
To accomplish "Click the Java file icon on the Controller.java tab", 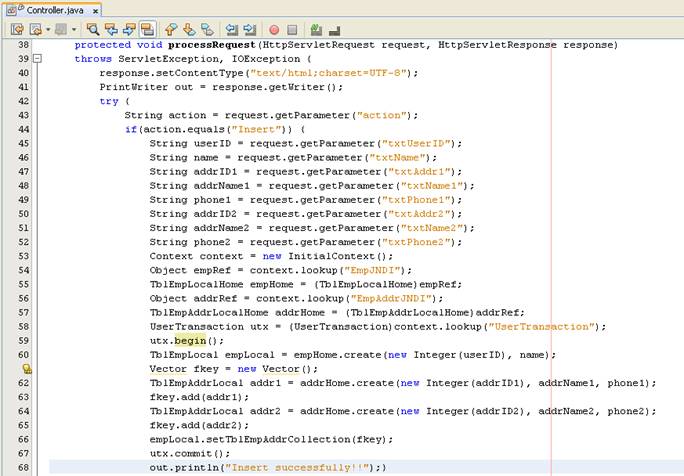I will click(x=12, y=10).
